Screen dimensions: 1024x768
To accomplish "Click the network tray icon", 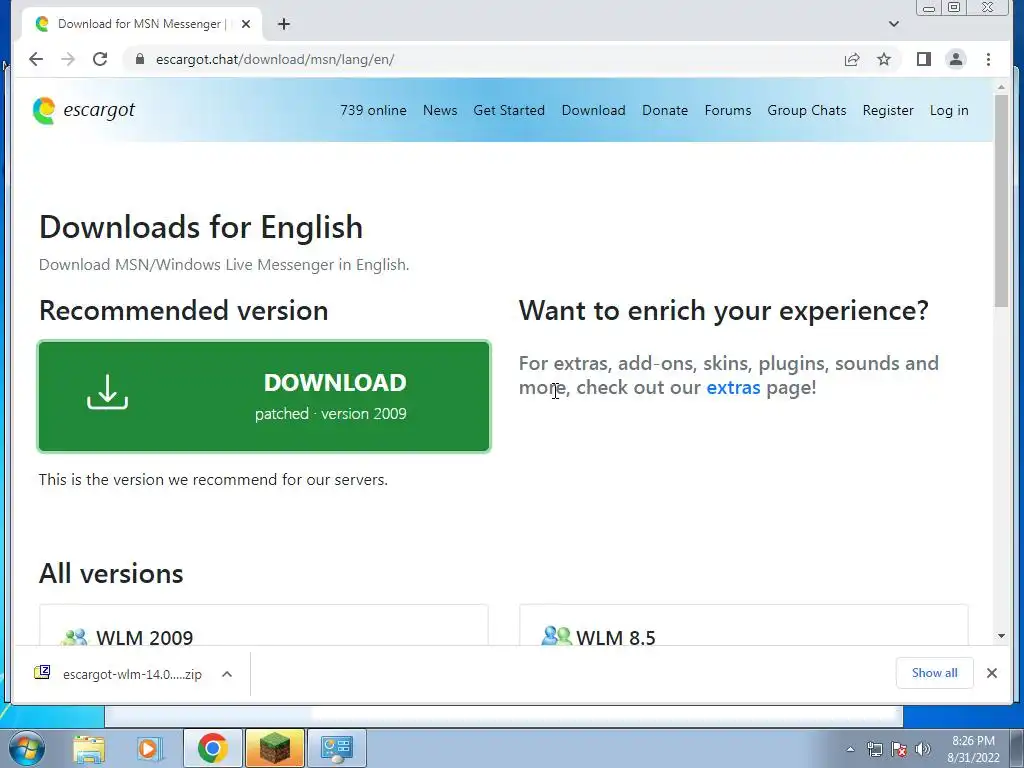I will pos(874,749).
